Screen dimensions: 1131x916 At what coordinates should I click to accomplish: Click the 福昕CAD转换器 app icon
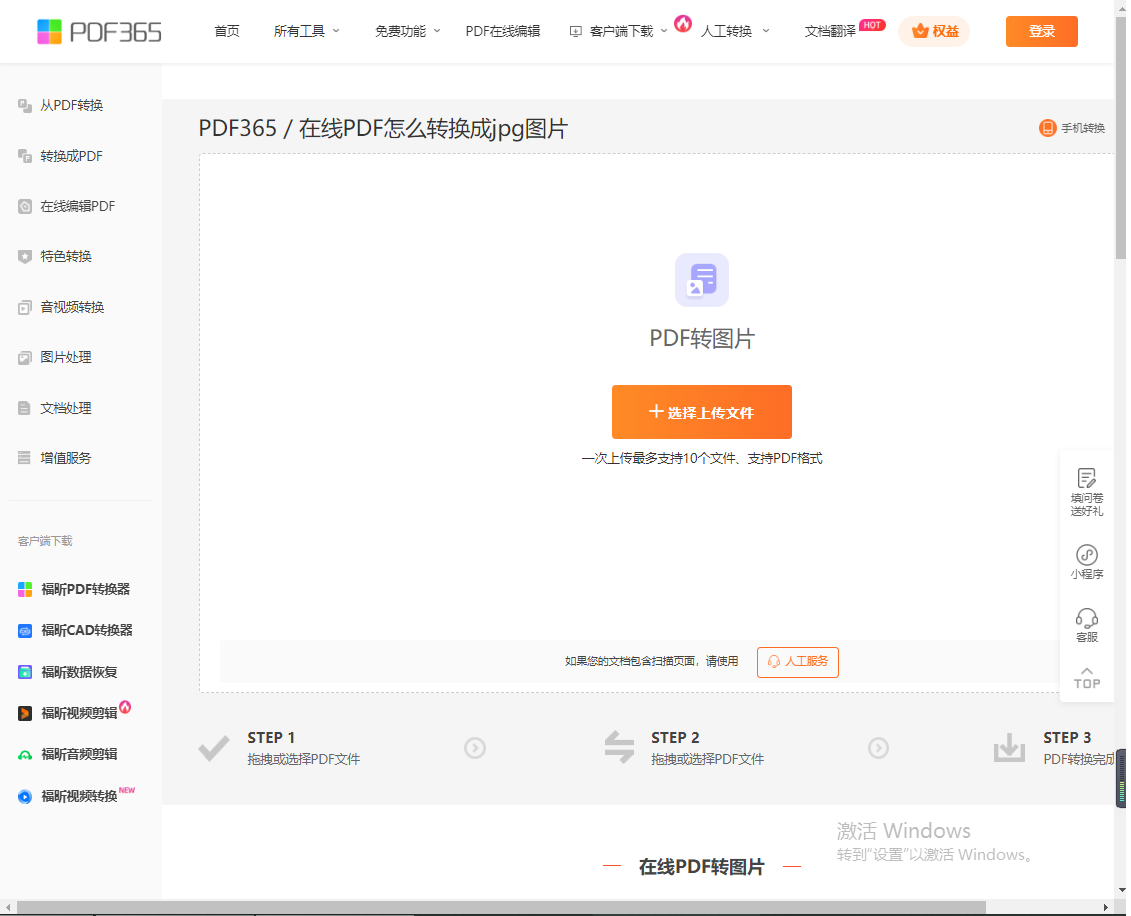coord(25,631)
